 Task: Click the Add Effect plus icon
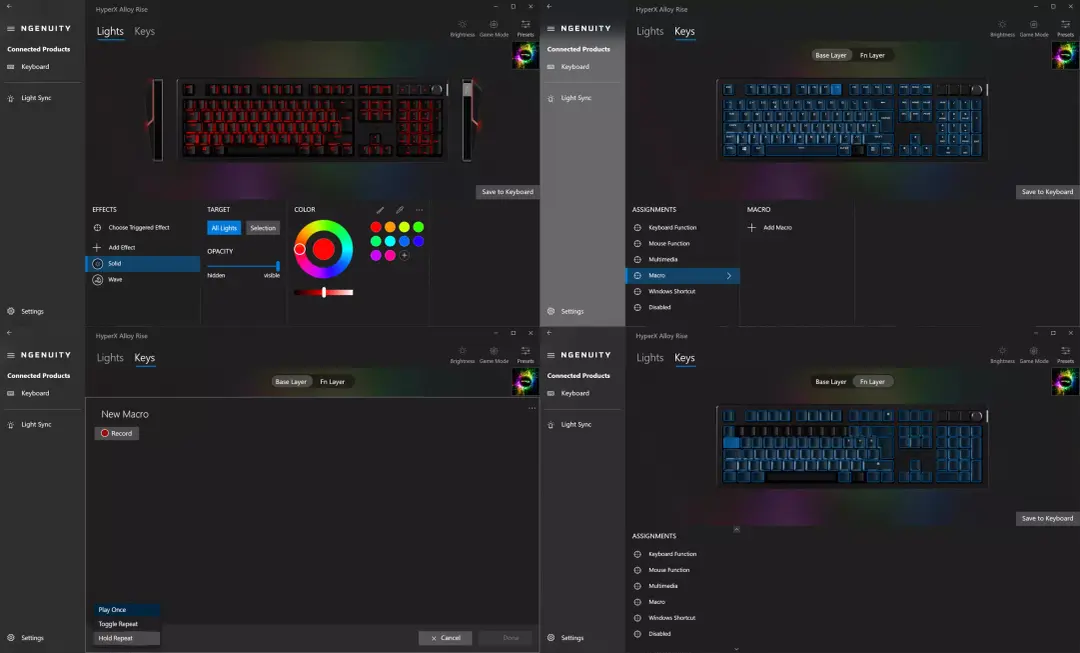(x=97, y=247)
